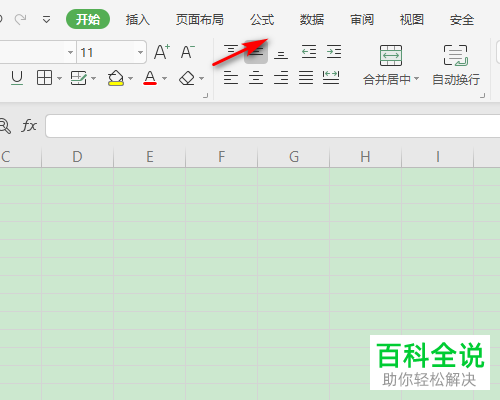Click the 自动换行 wrap text button
Screen dimensions: 500x400
pyautogui.click(x=456, y=65)
